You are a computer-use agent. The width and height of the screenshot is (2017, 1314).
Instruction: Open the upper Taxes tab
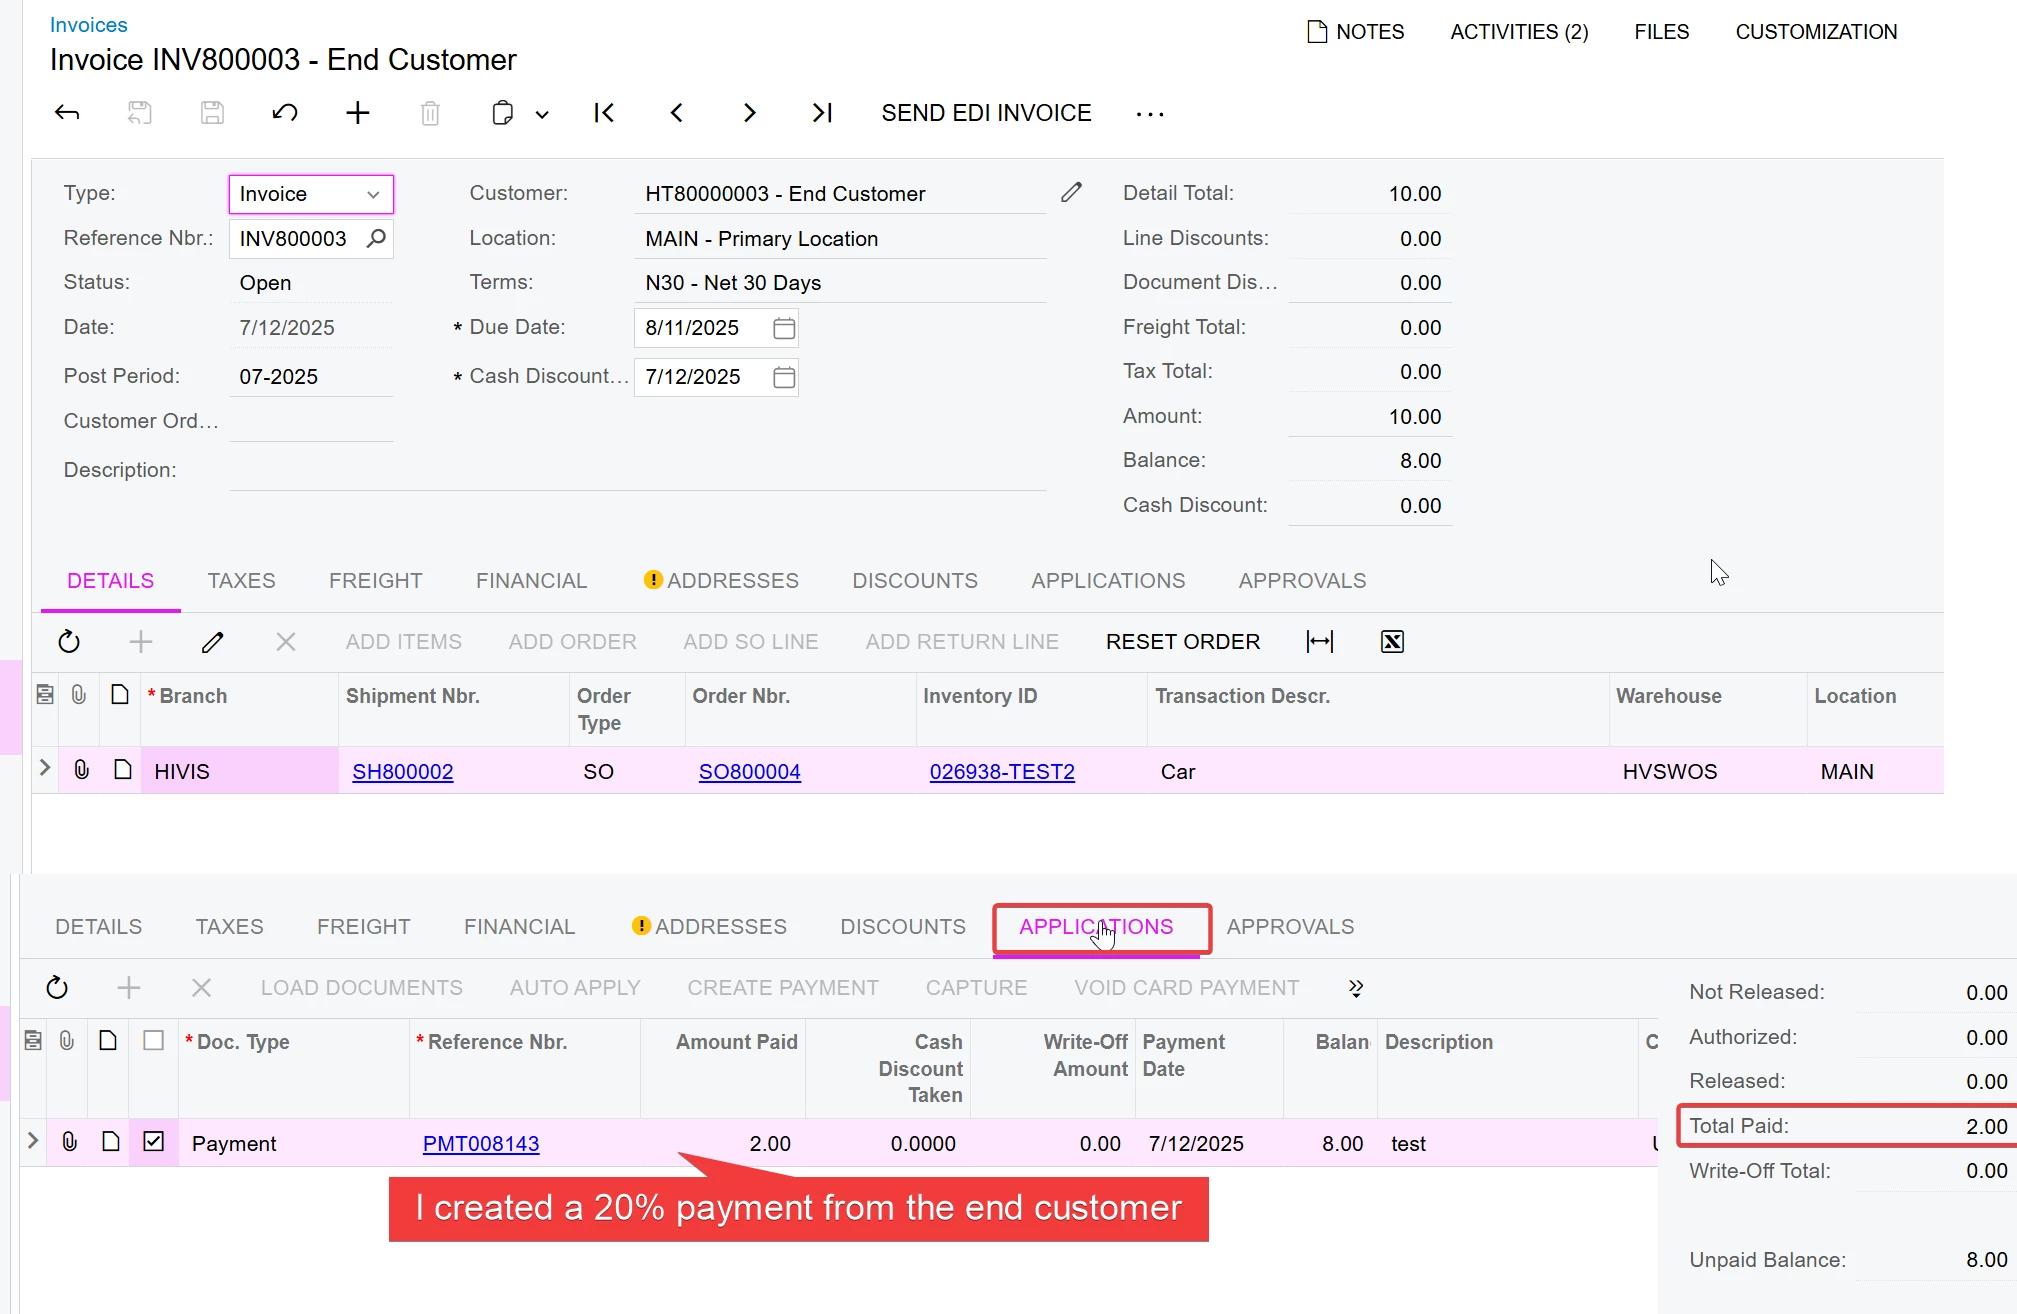241,581
